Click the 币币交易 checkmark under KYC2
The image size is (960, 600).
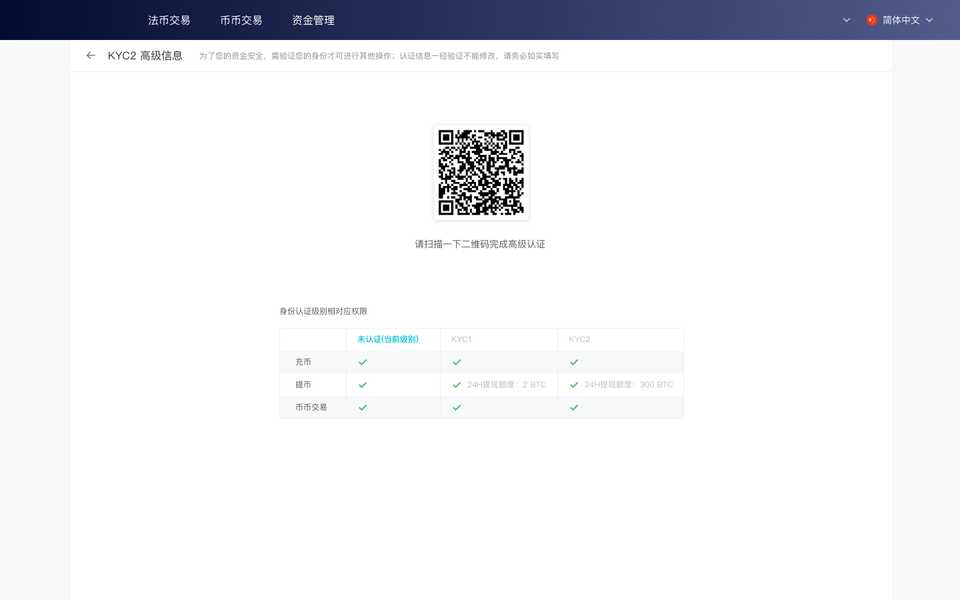[x=574, y=408]
